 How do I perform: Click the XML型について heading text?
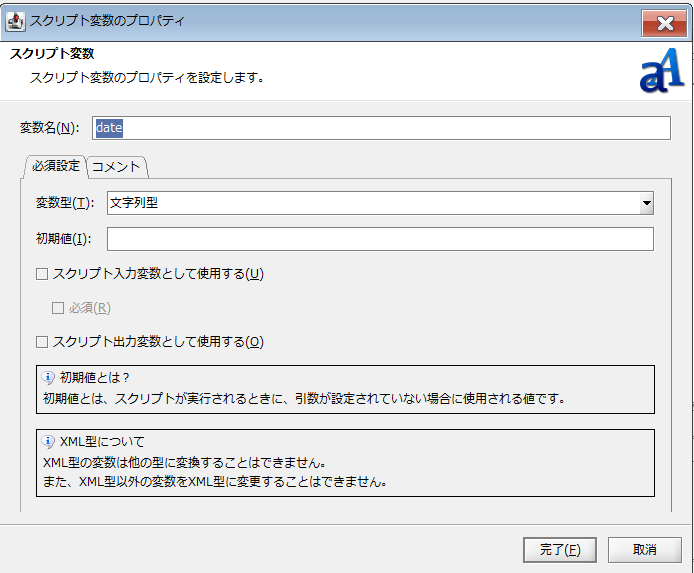pos(102,442)
